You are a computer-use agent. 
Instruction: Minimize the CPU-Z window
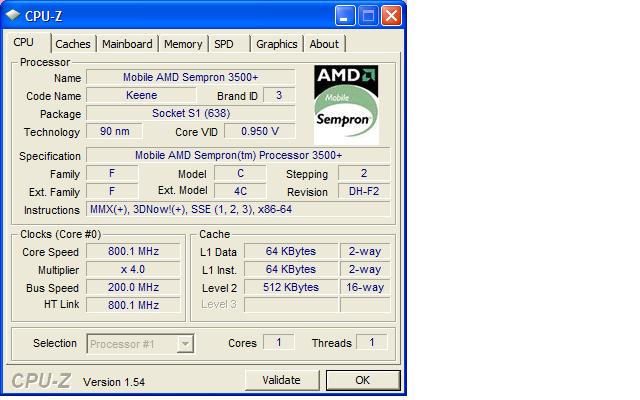[x=345, y=16]
